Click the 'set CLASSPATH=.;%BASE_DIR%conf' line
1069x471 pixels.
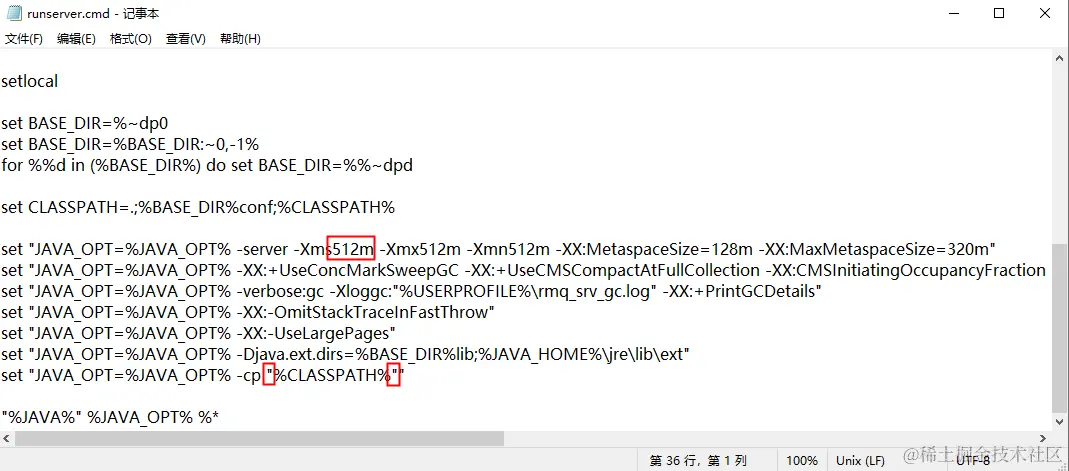point(198,208)
